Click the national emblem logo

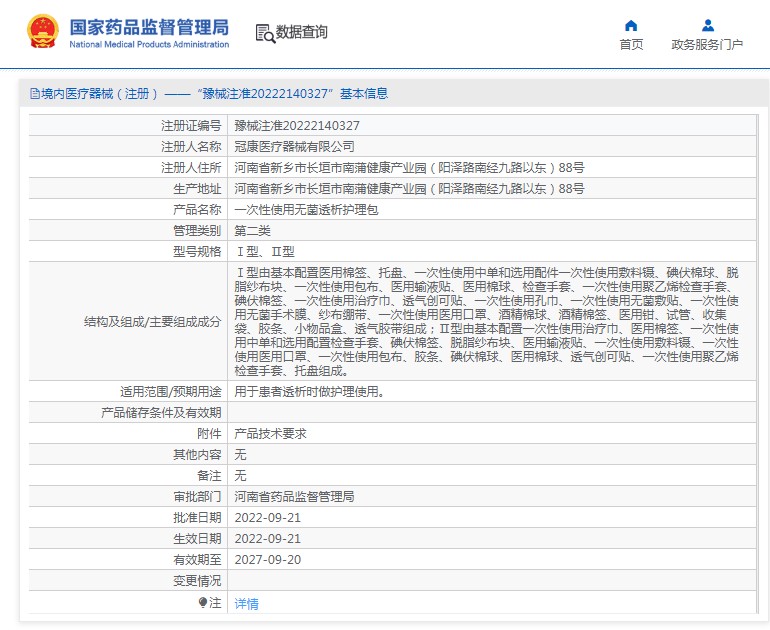43,32
